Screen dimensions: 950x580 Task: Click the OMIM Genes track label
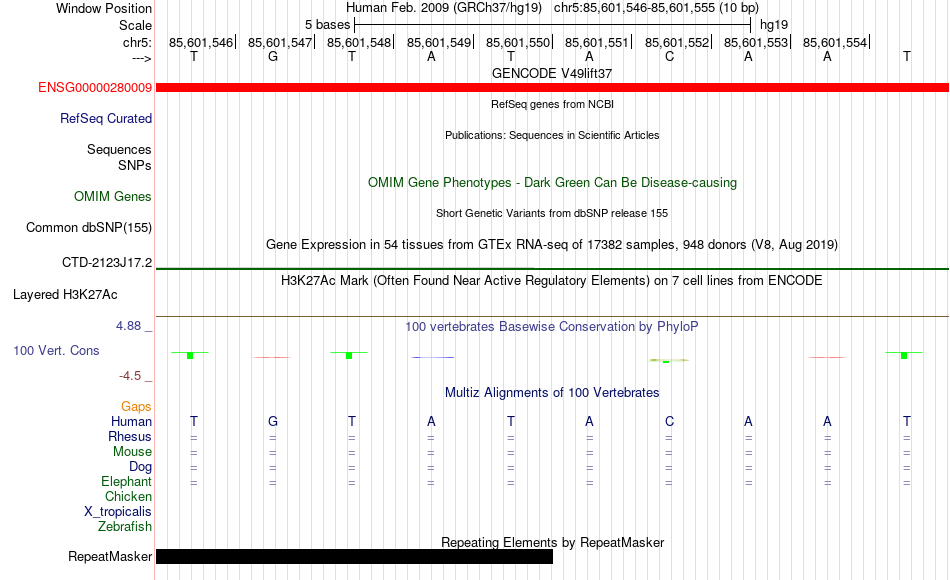[113, 197]
